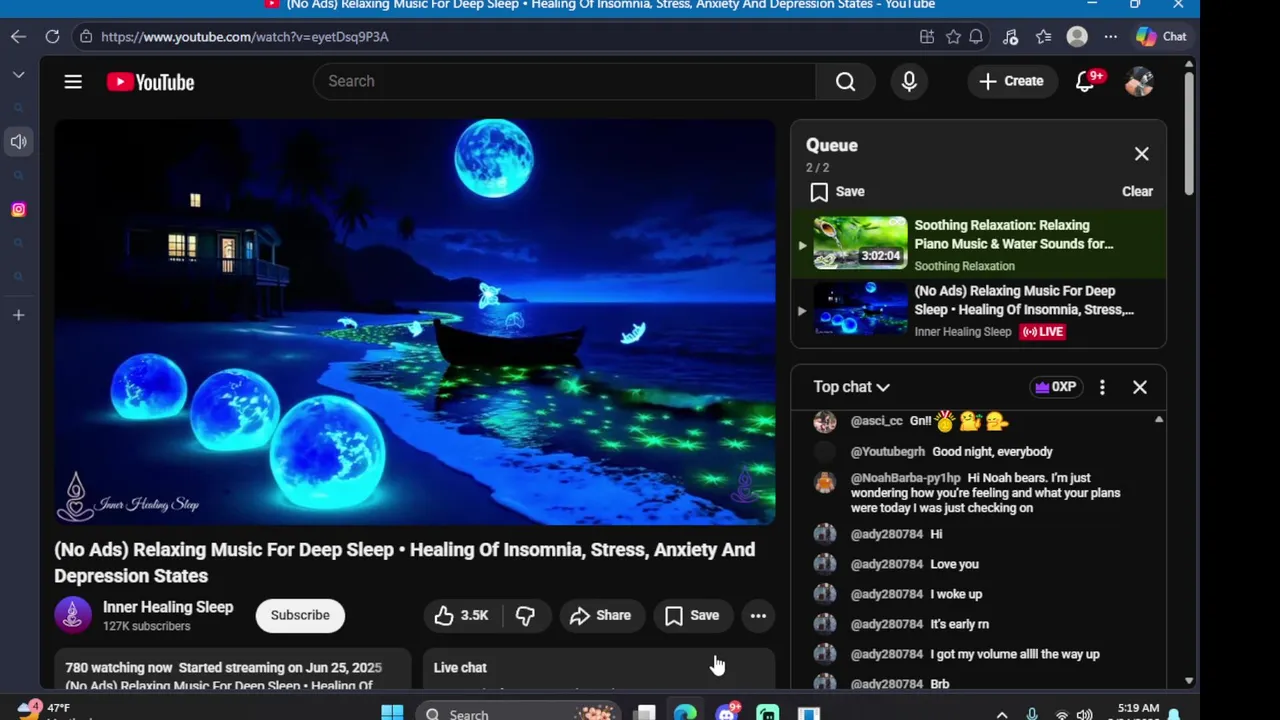Click the address bar URL
This screenshot has height=720, width=1280.
click(x=245, y=37)
